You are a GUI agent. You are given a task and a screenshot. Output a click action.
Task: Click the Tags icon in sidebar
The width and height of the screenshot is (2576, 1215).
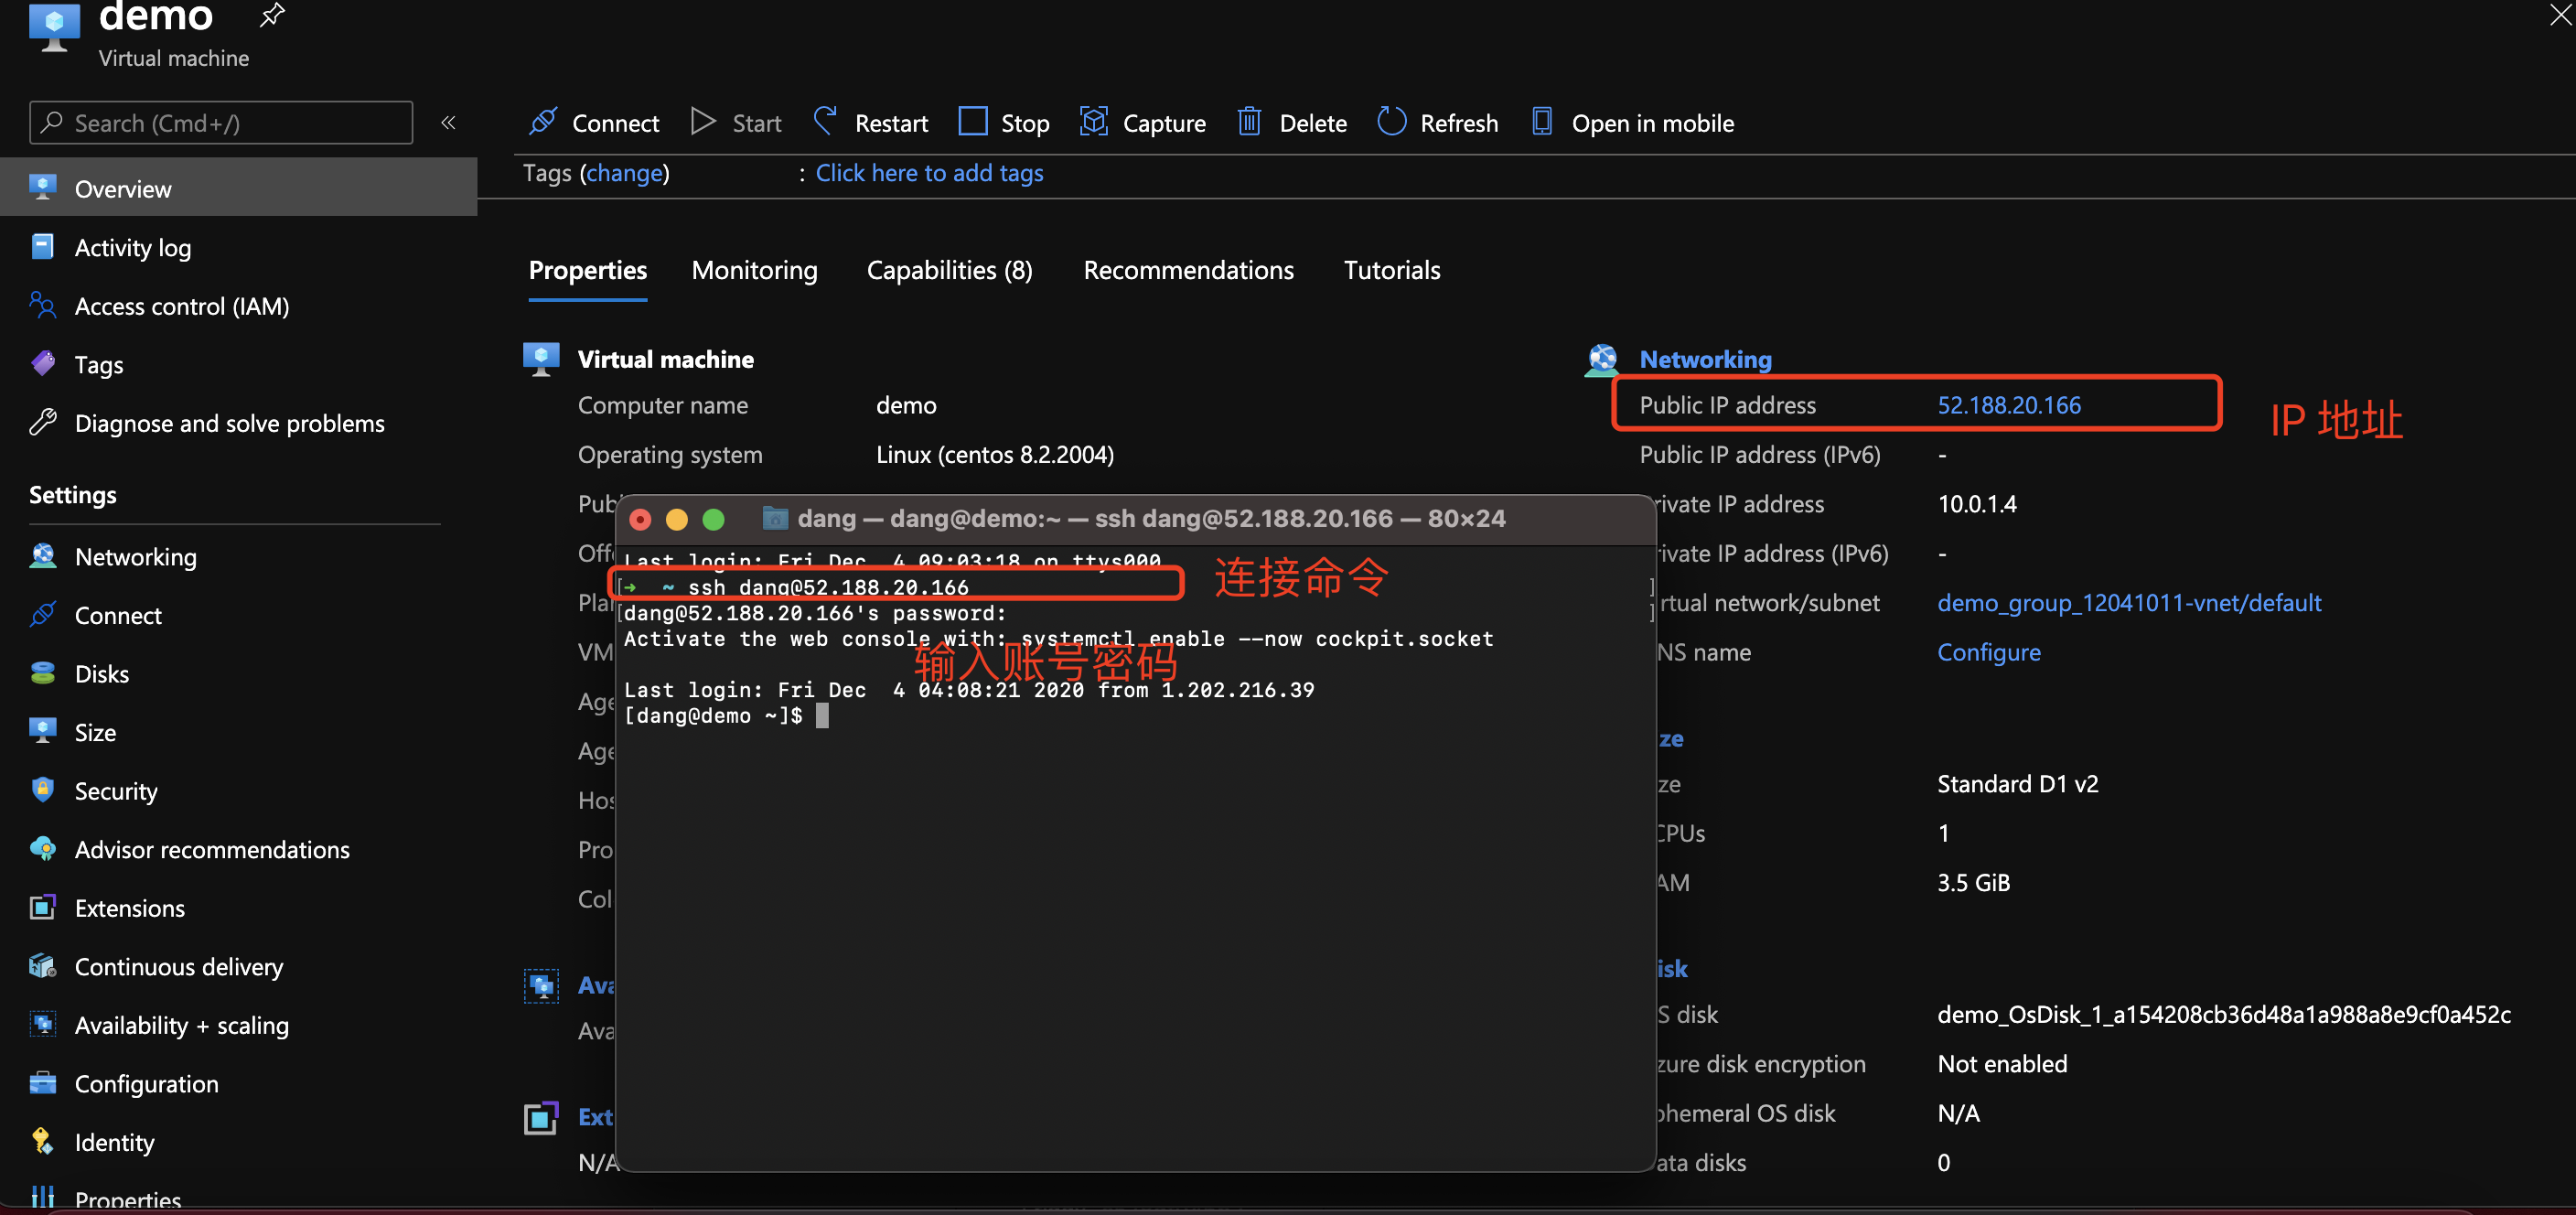point(43,363)
